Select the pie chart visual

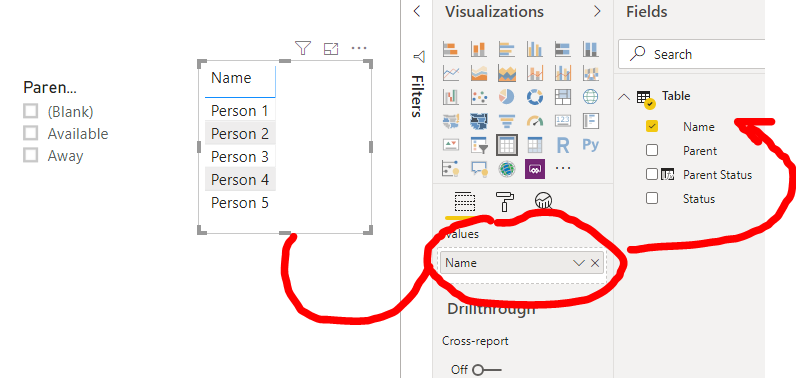507,96
